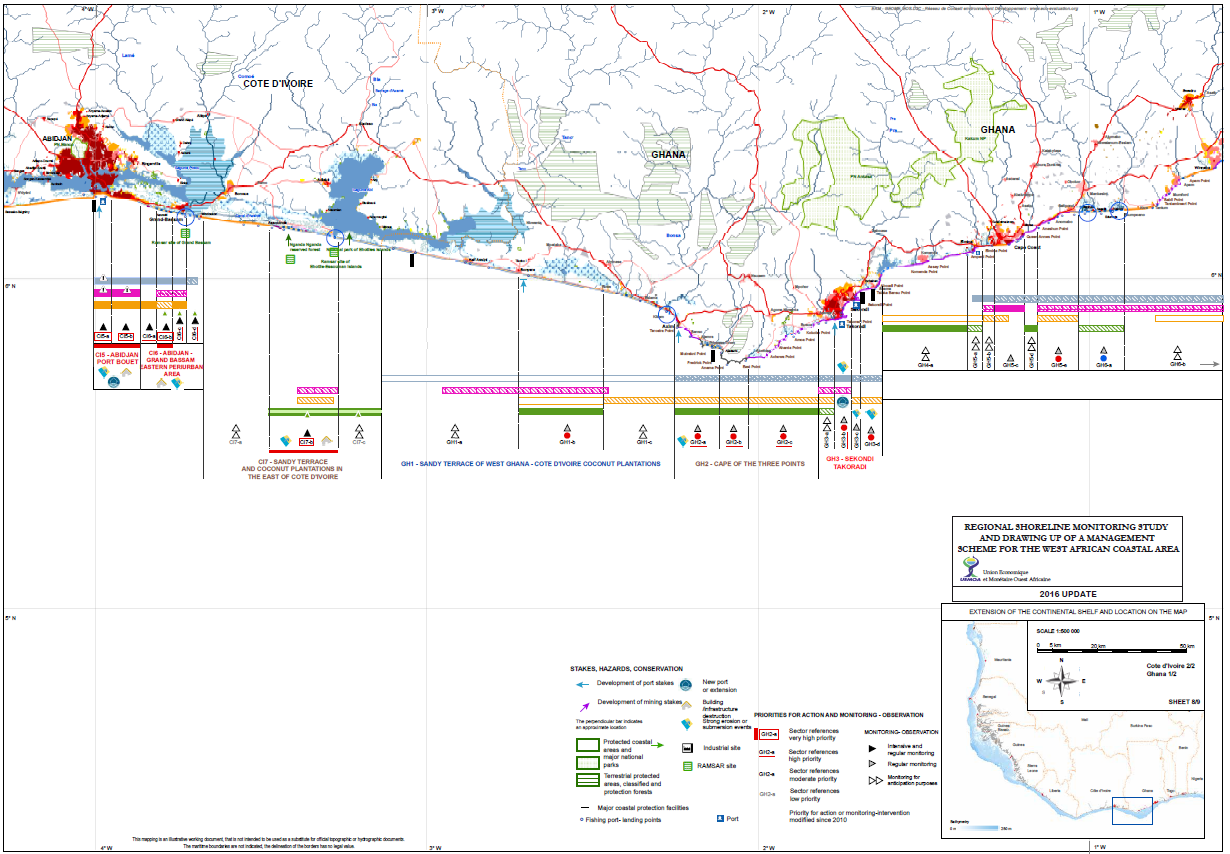Screen dimensions: 1230x854
Task: Click the new port icon under CI5 Abidjan
Action: (x=114, y=383)
